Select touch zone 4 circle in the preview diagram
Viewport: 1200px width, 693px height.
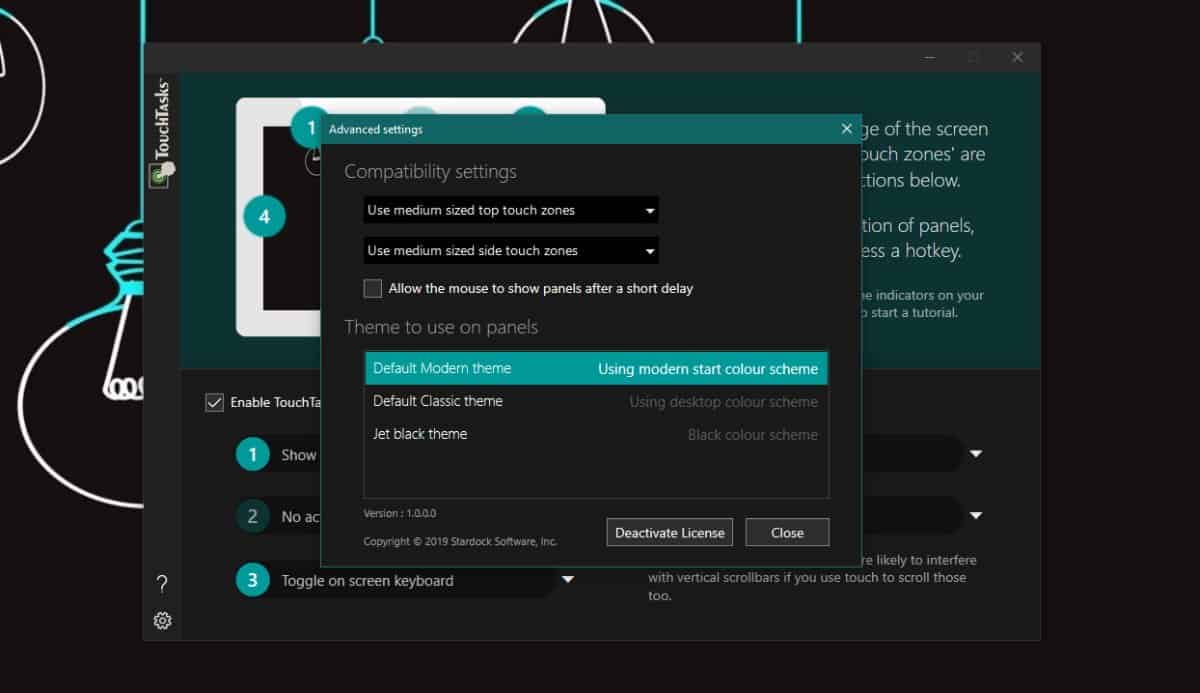pyautogui.click(x=263, y=215)
